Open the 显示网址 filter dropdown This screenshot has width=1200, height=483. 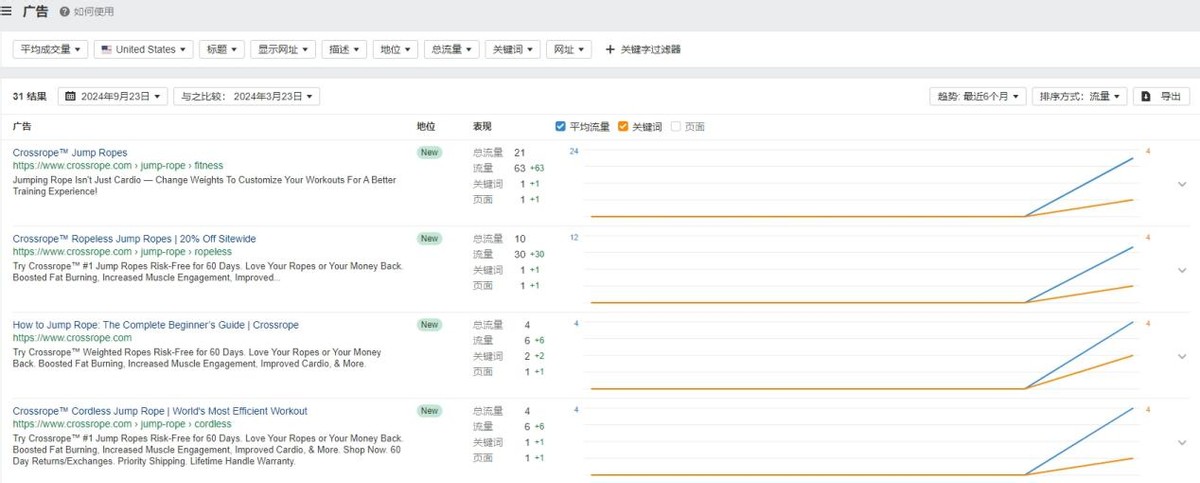(281, 49)
